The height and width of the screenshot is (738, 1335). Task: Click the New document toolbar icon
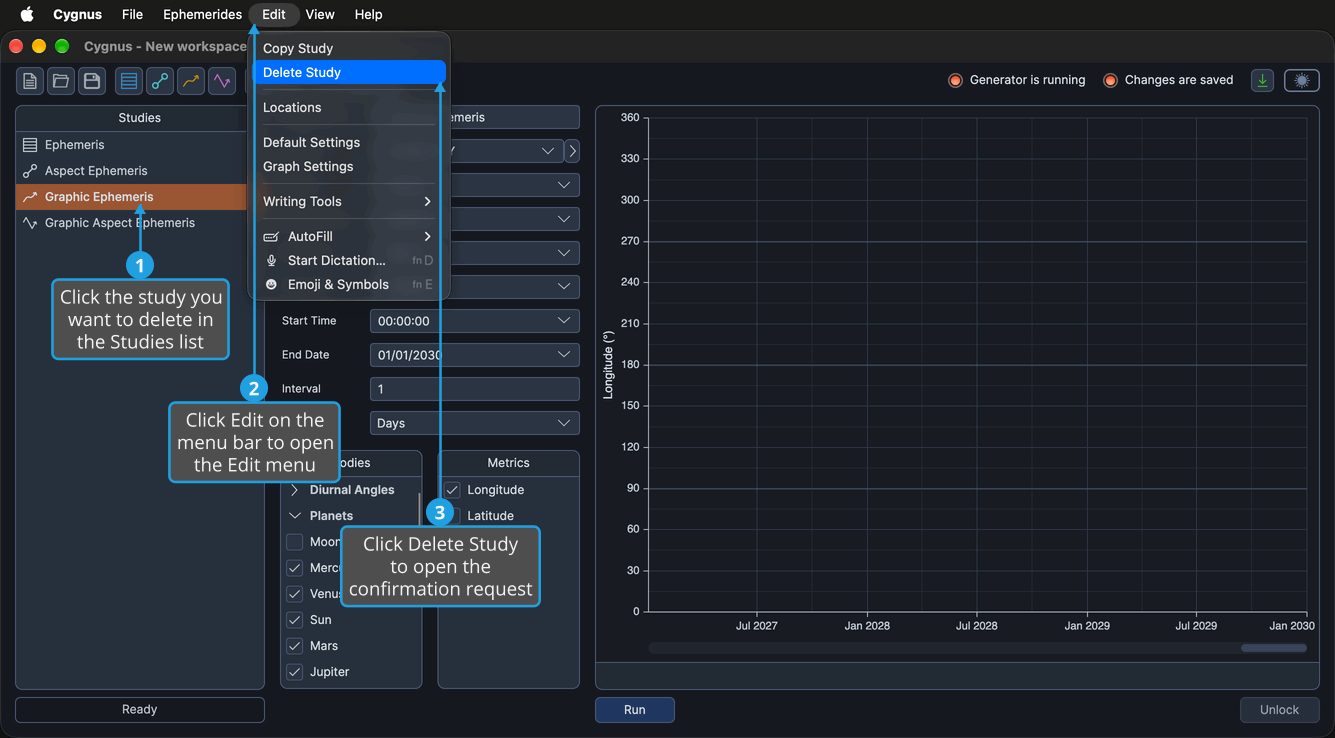[30, 81]
